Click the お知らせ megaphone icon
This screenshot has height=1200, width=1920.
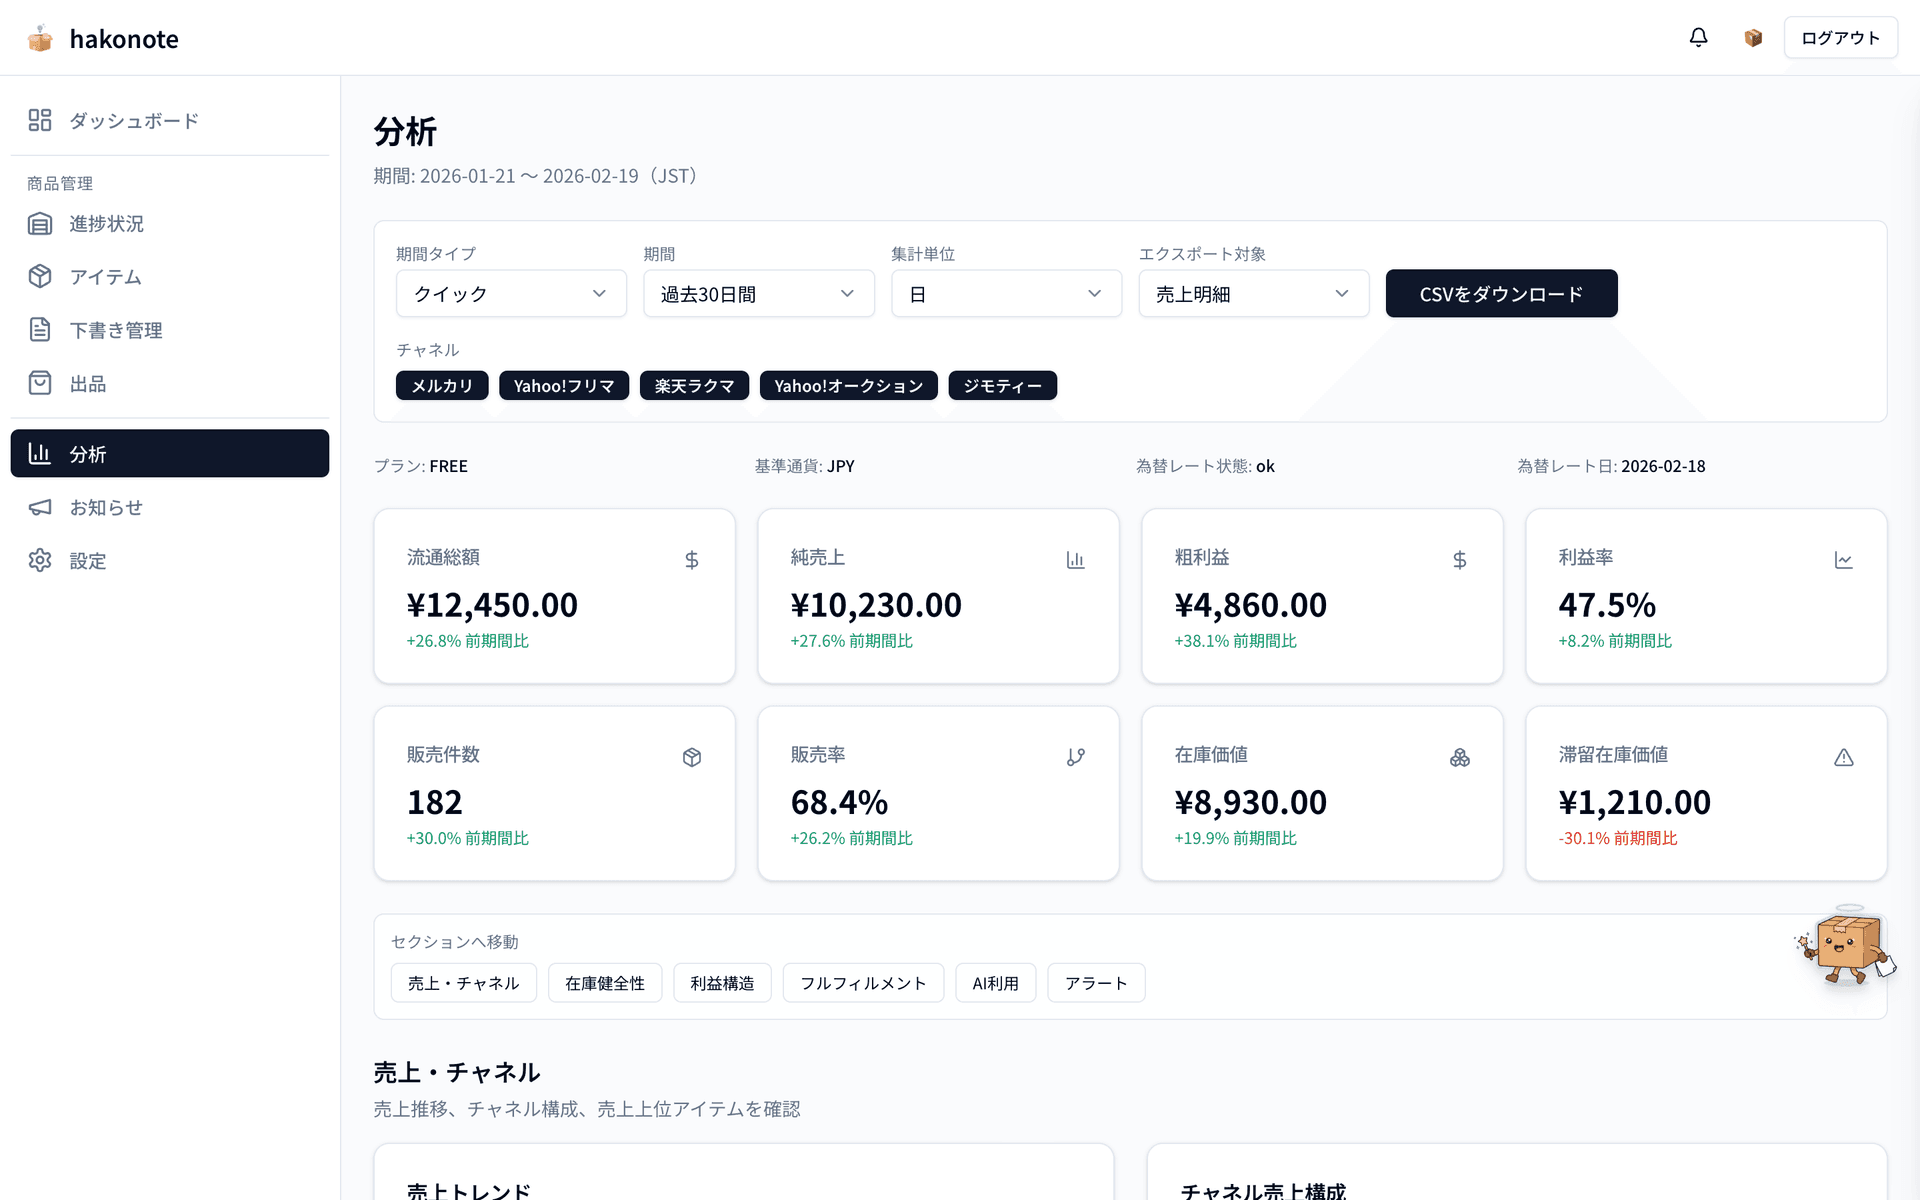[x=40, y=507]
